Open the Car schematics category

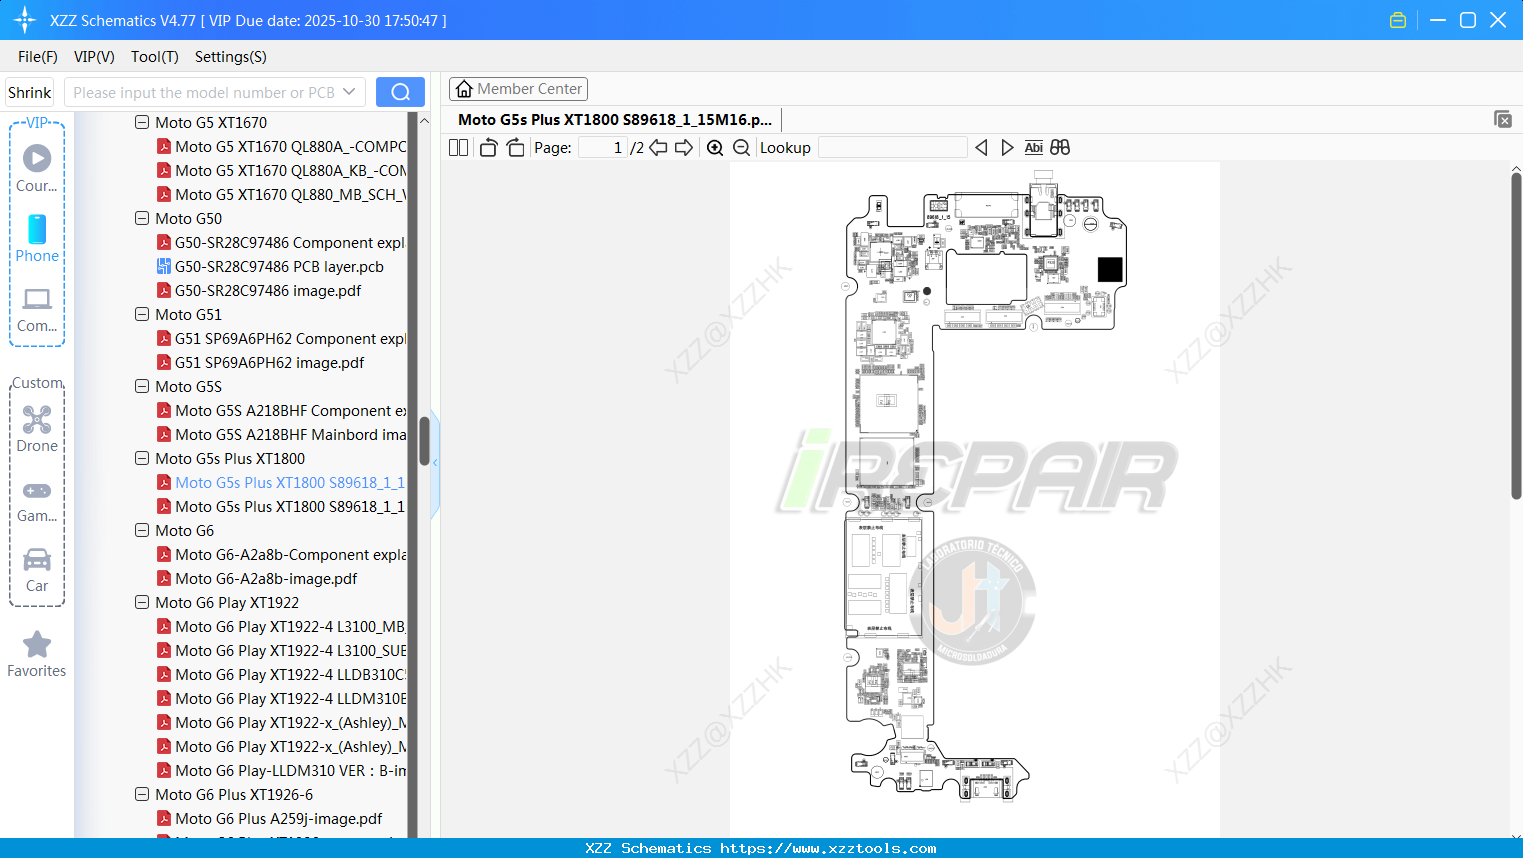pos(36,567)
